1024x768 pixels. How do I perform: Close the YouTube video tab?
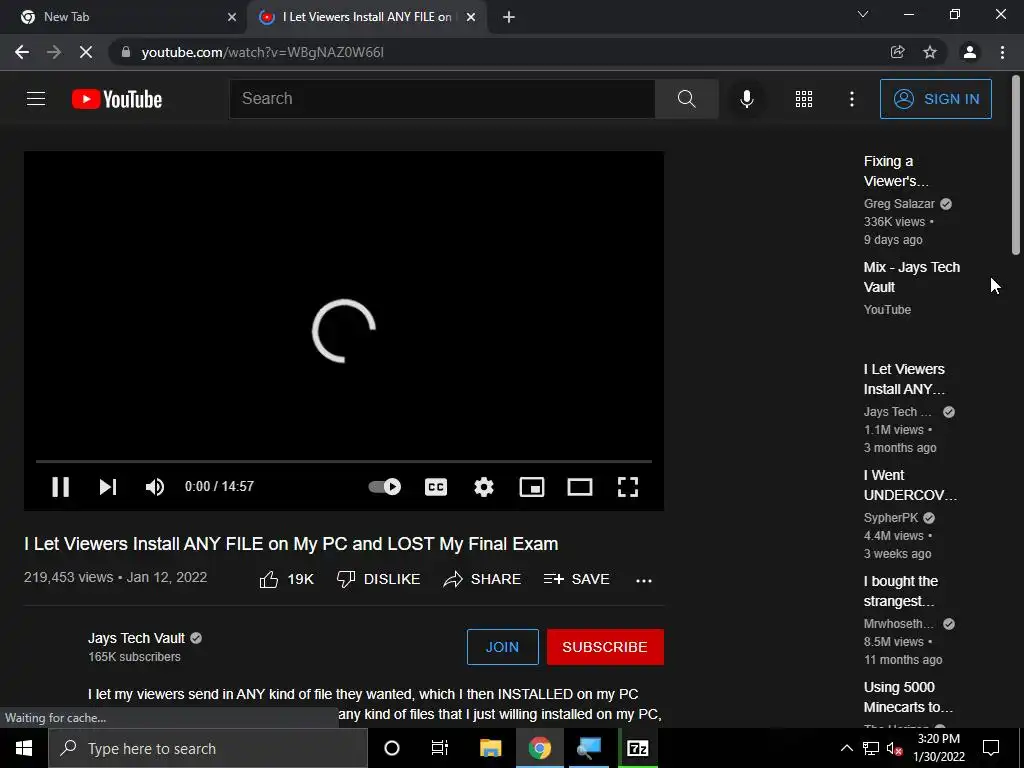[471, 18]
